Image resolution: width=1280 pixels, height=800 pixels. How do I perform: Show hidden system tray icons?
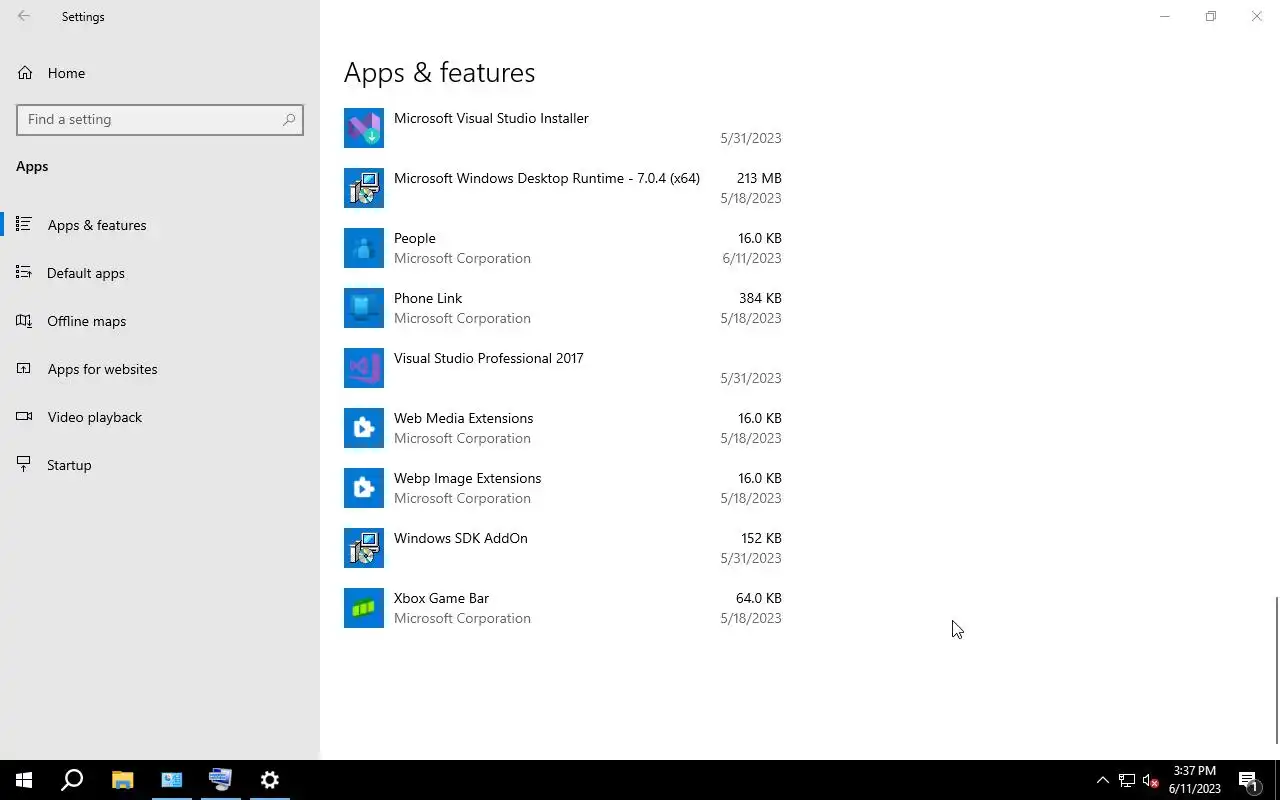(x=1103, y=780)
